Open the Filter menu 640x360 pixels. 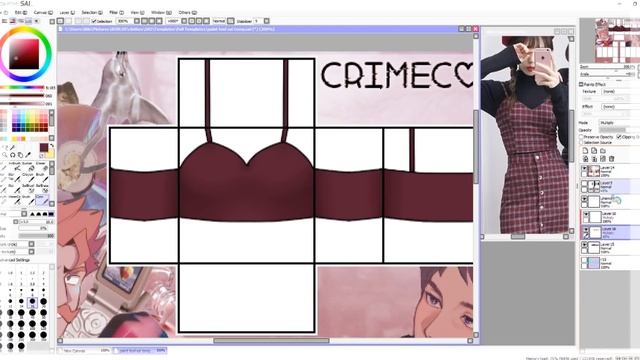coord(116,13)
